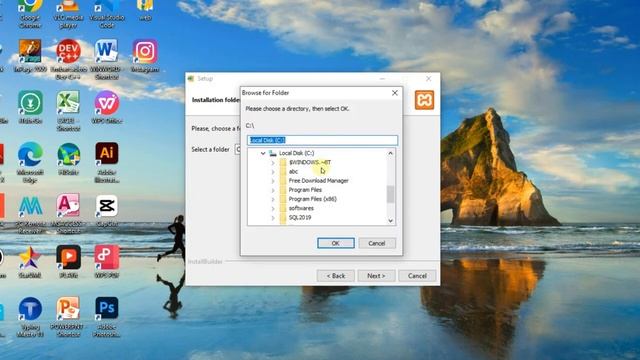Select Free Download Manager folder

click(x=318, y=181)
